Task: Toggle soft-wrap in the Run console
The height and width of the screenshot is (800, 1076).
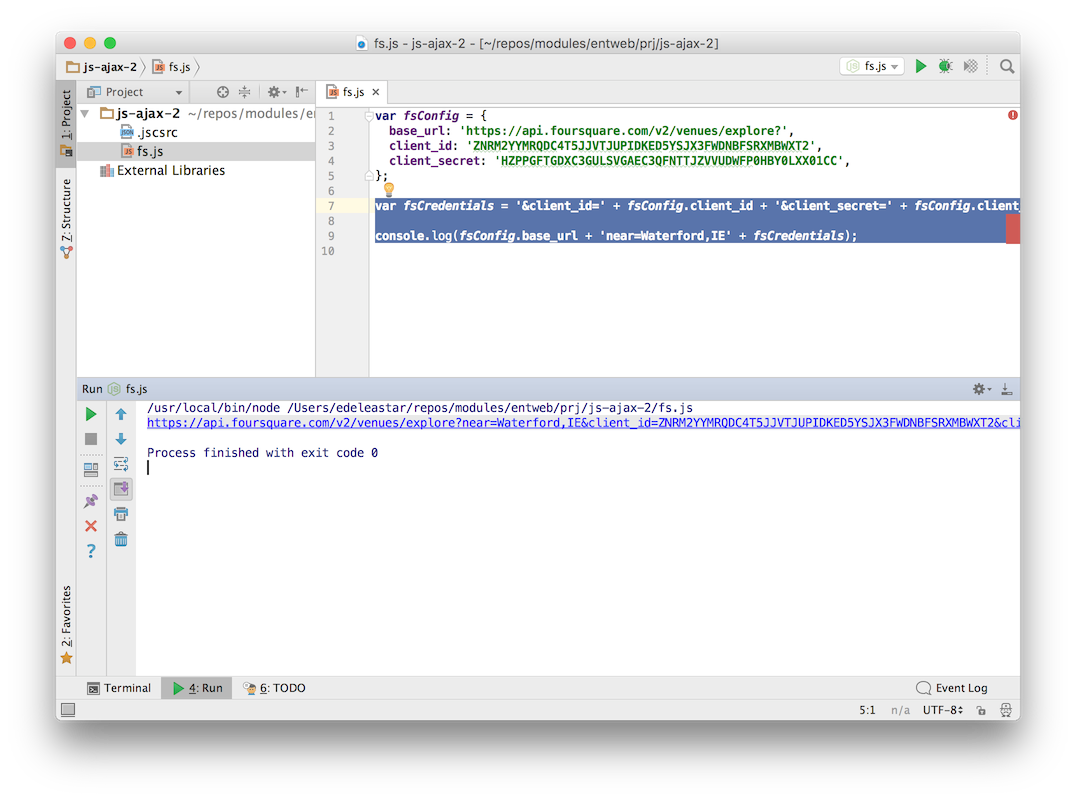Action: click(x=121, y=464)
